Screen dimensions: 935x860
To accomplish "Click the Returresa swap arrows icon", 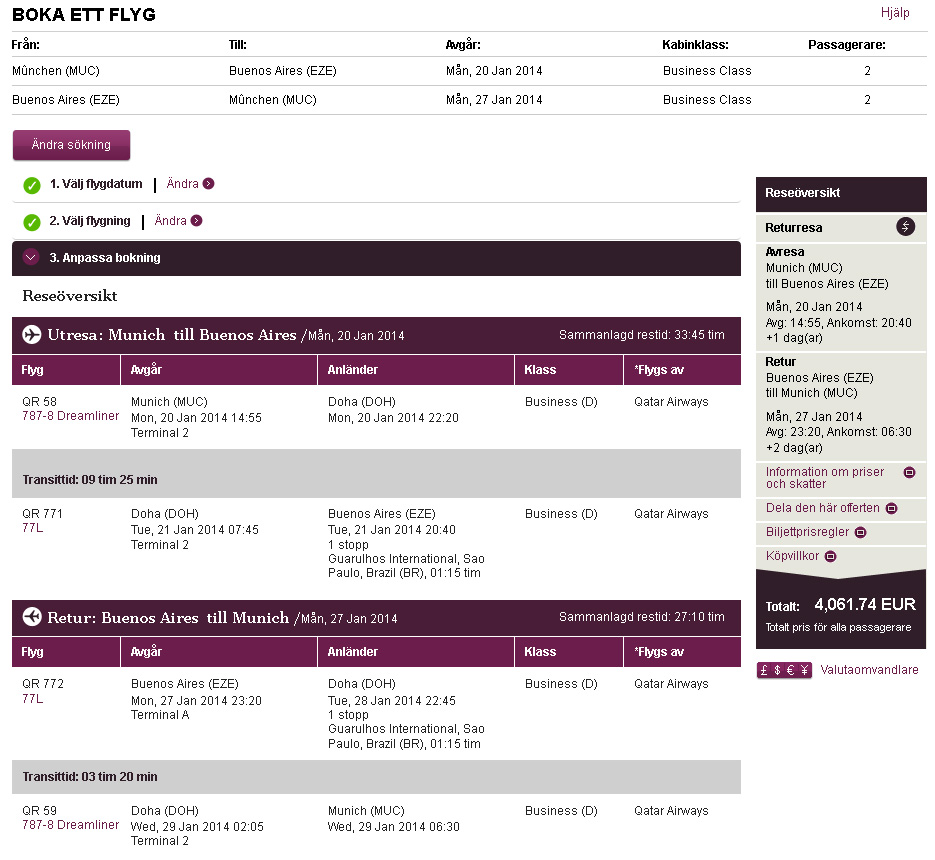I will pyautogui.click(x=905, y=227).
